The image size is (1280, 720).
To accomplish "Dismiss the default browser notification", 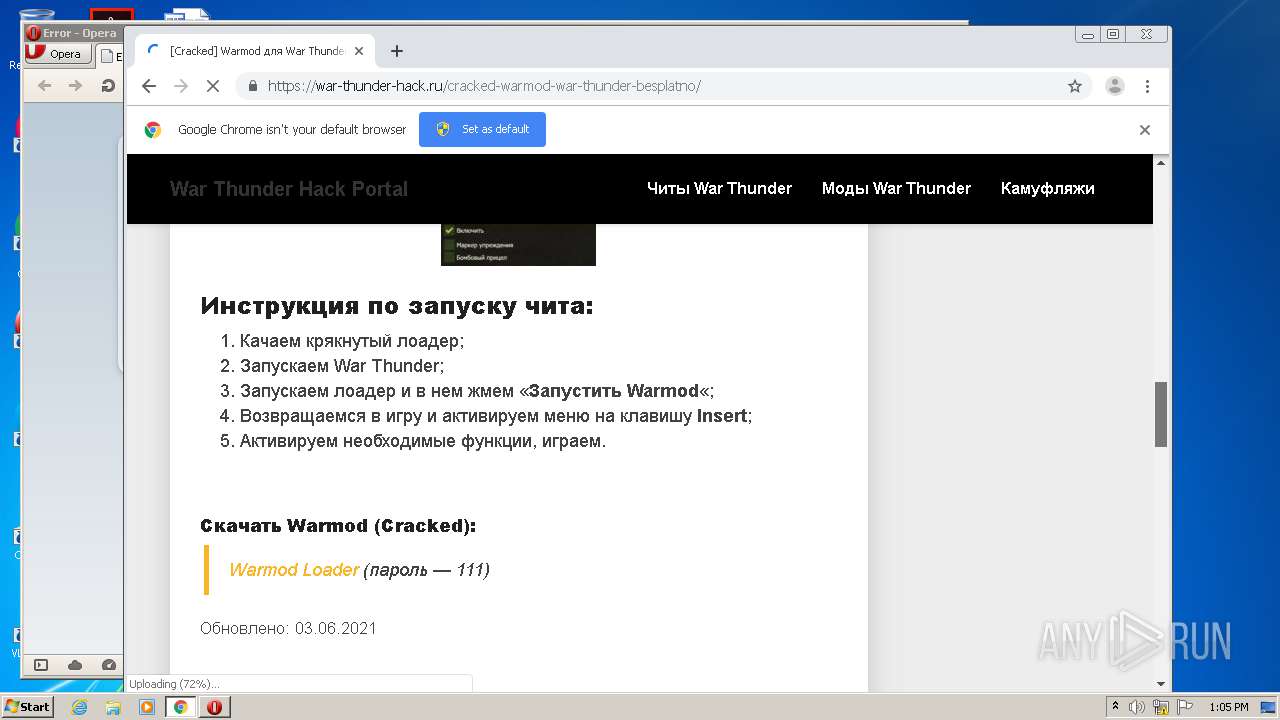I will pos(1145,130).
